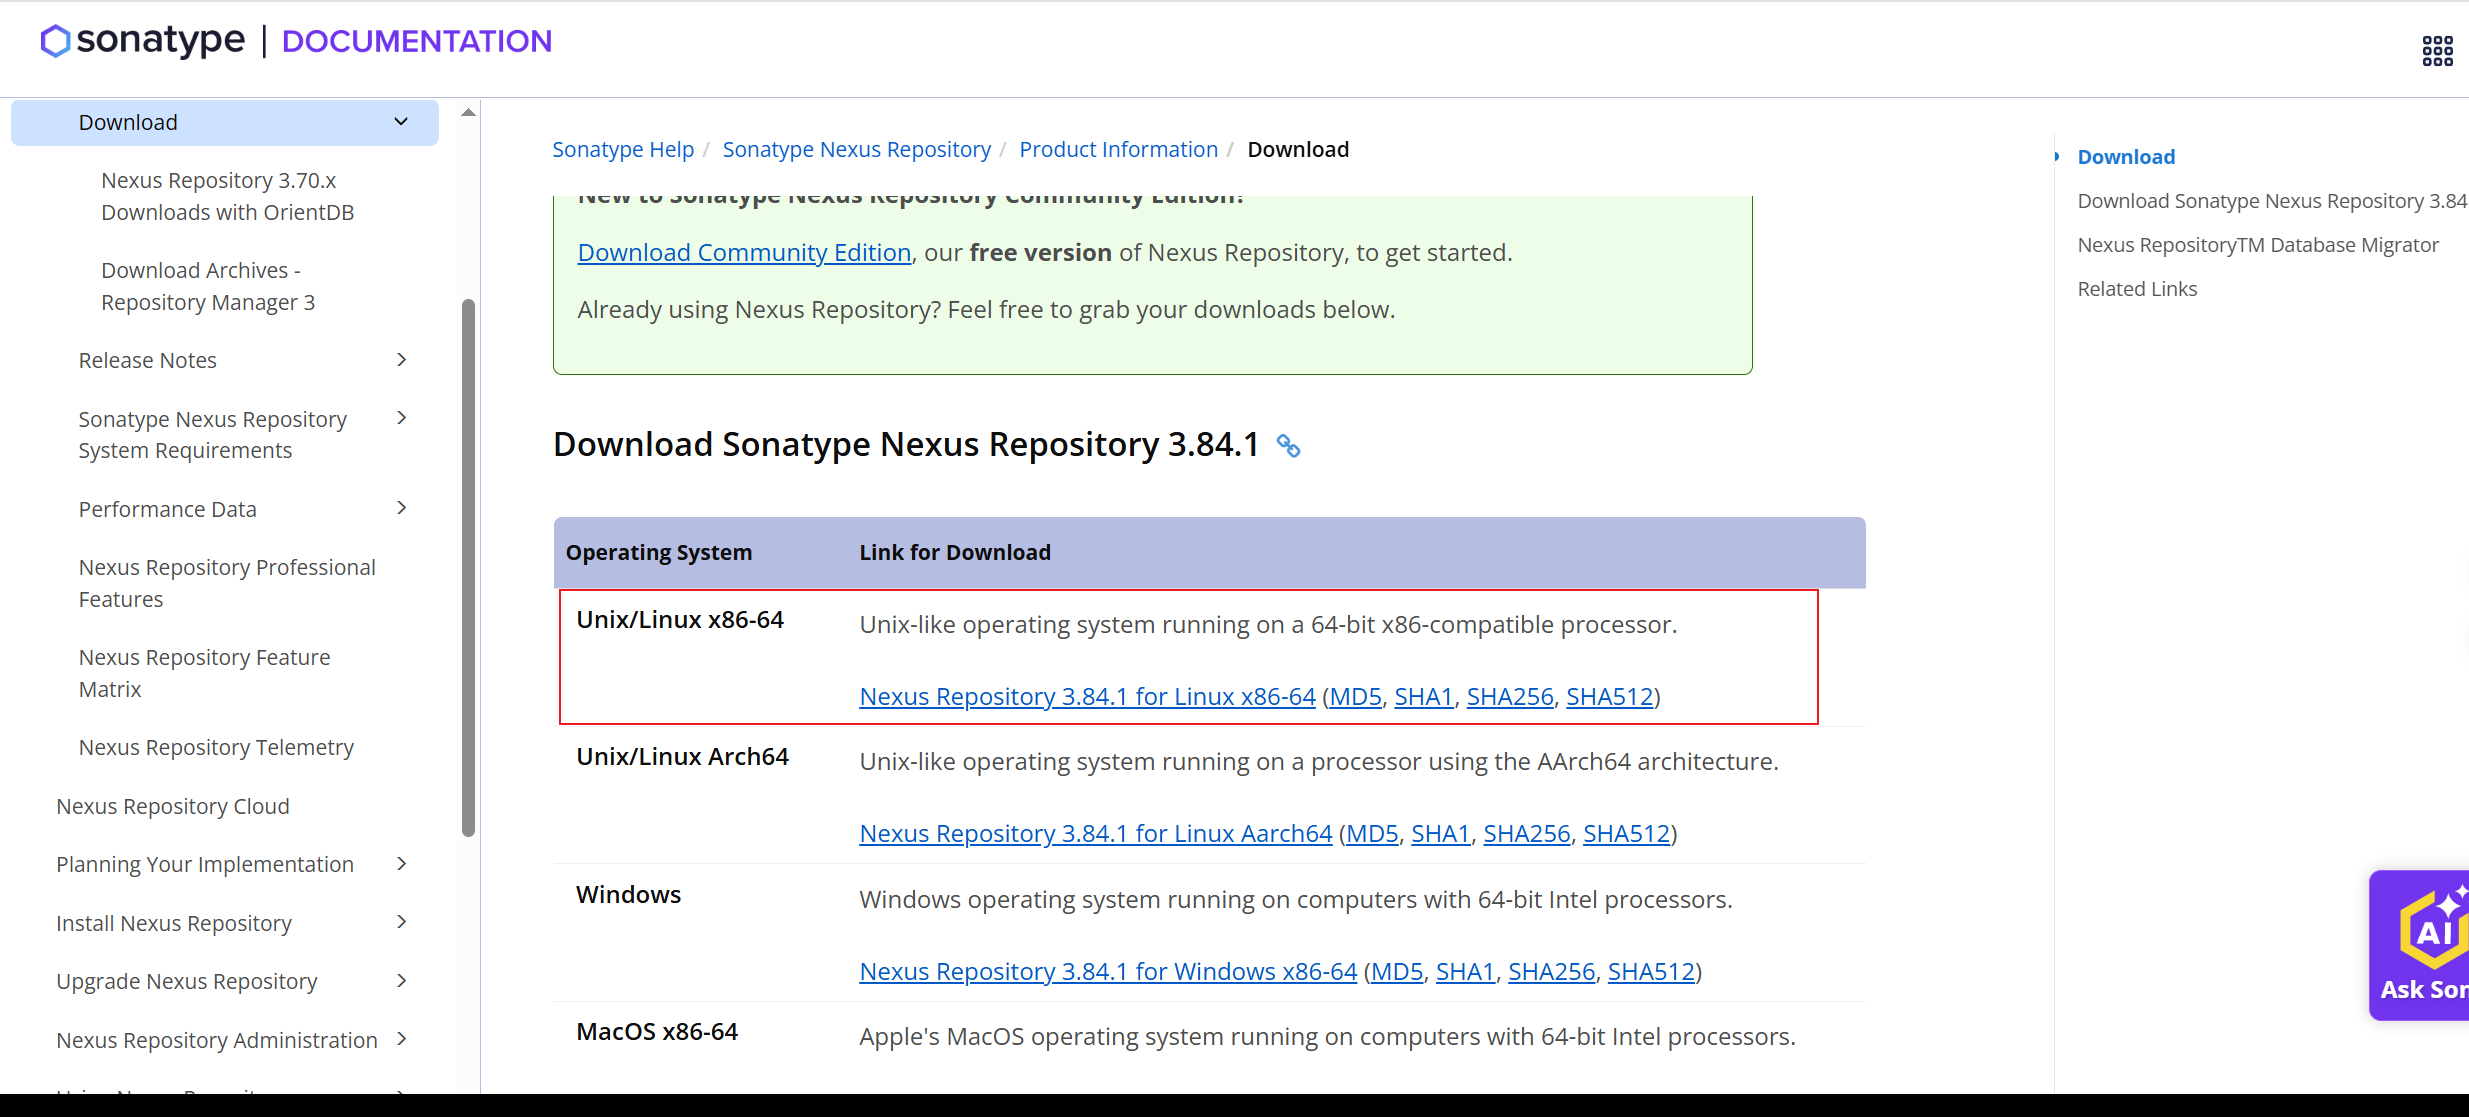2469x1117 pixels.
Task: Open Download Archives - Repository Manager 3
Action: [x=208, y=286]
